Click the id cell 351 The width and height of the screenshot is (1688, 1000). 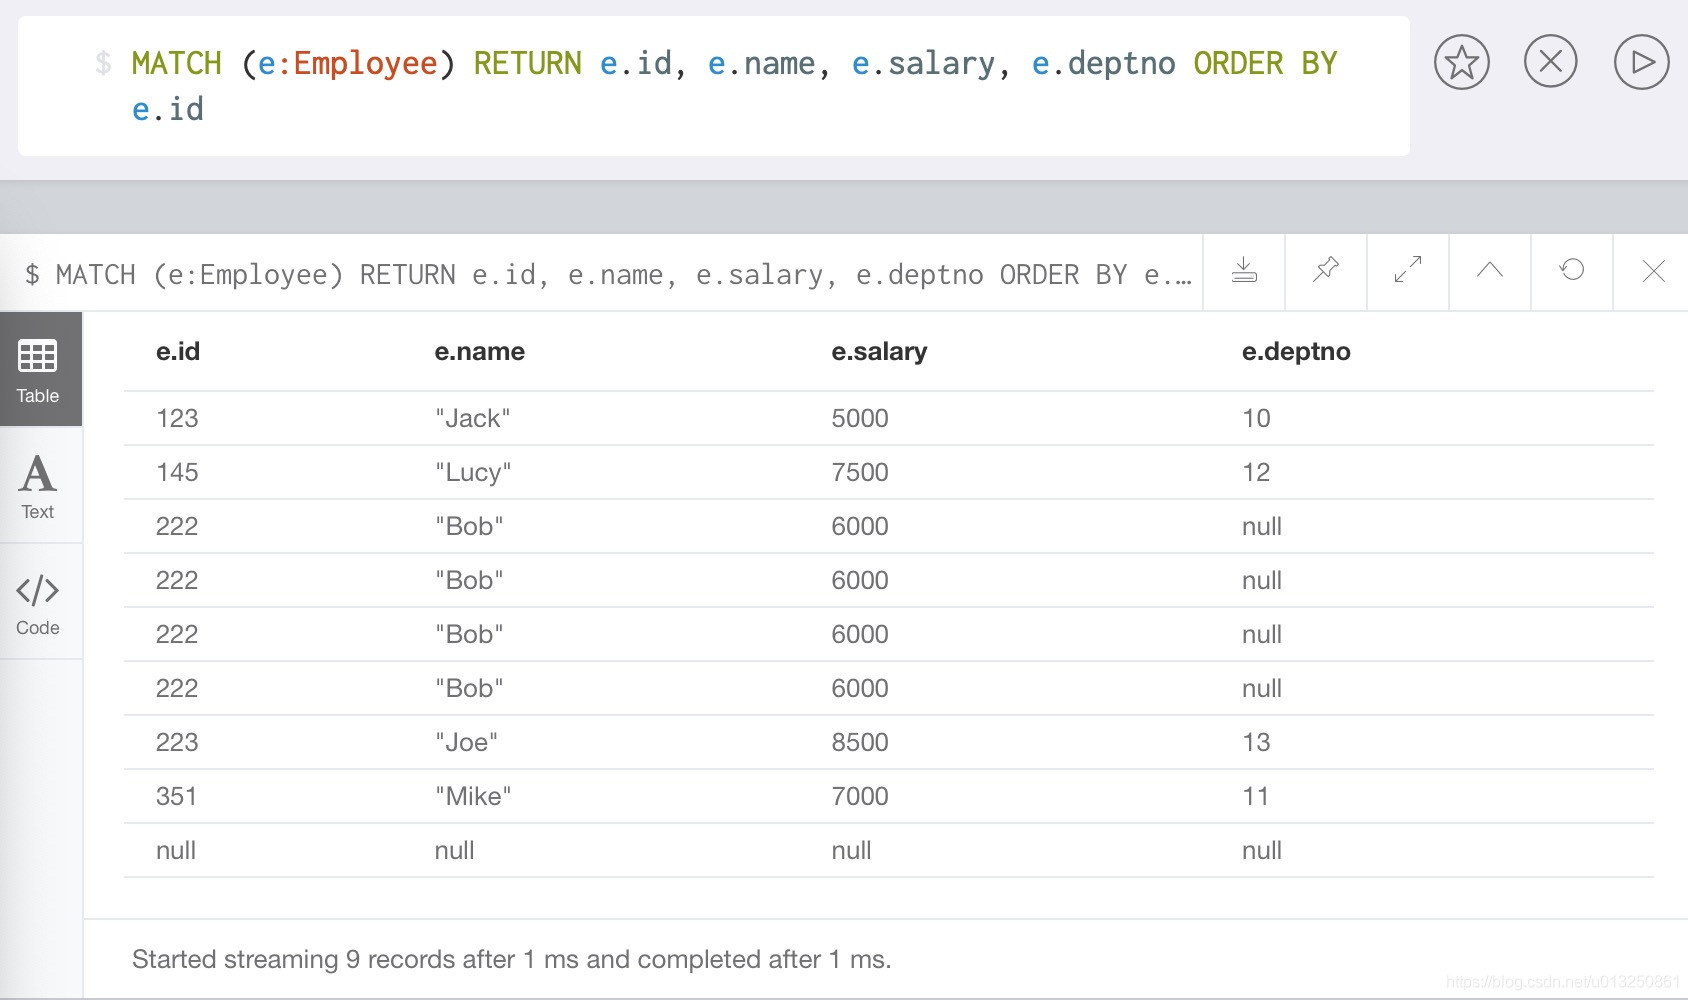pos(176,796)
